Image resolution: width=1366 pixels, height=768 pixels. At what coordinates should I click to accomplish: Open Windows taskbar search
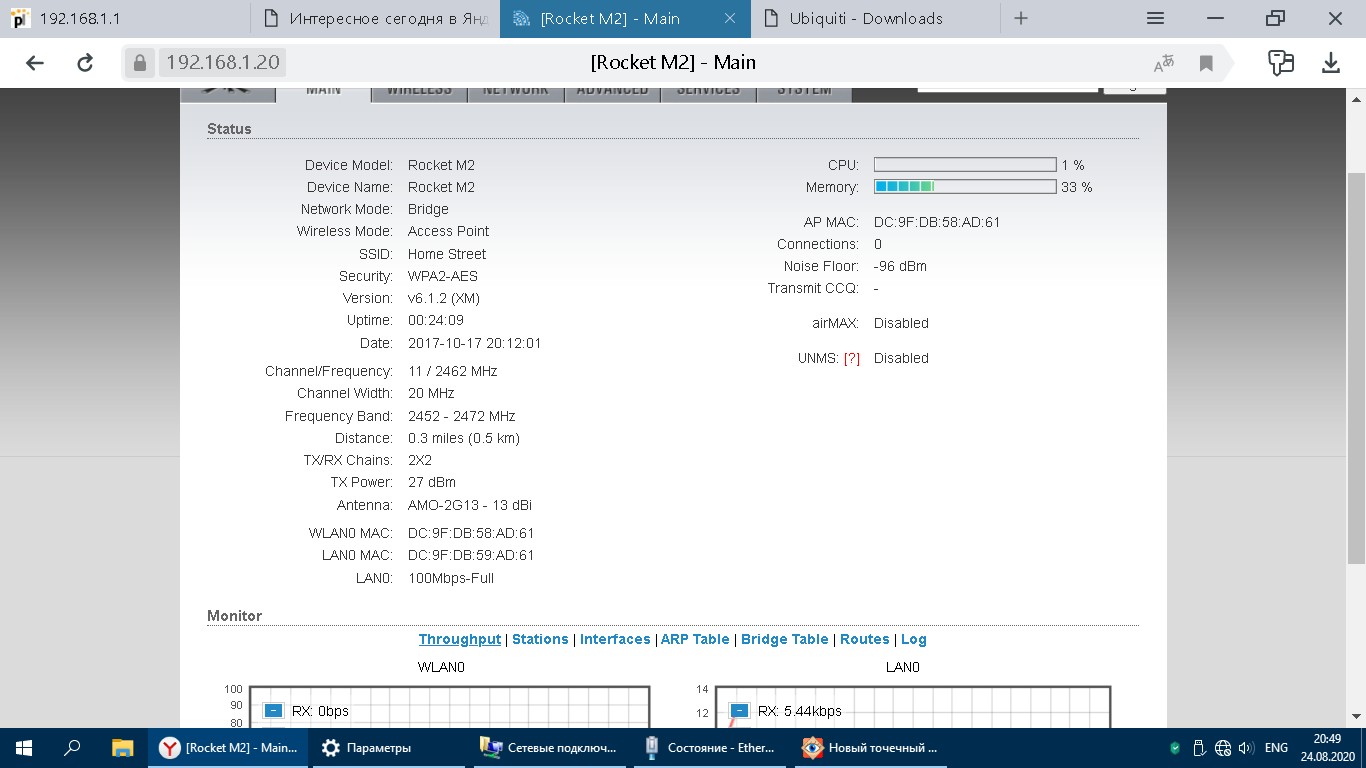coord(72,748)
